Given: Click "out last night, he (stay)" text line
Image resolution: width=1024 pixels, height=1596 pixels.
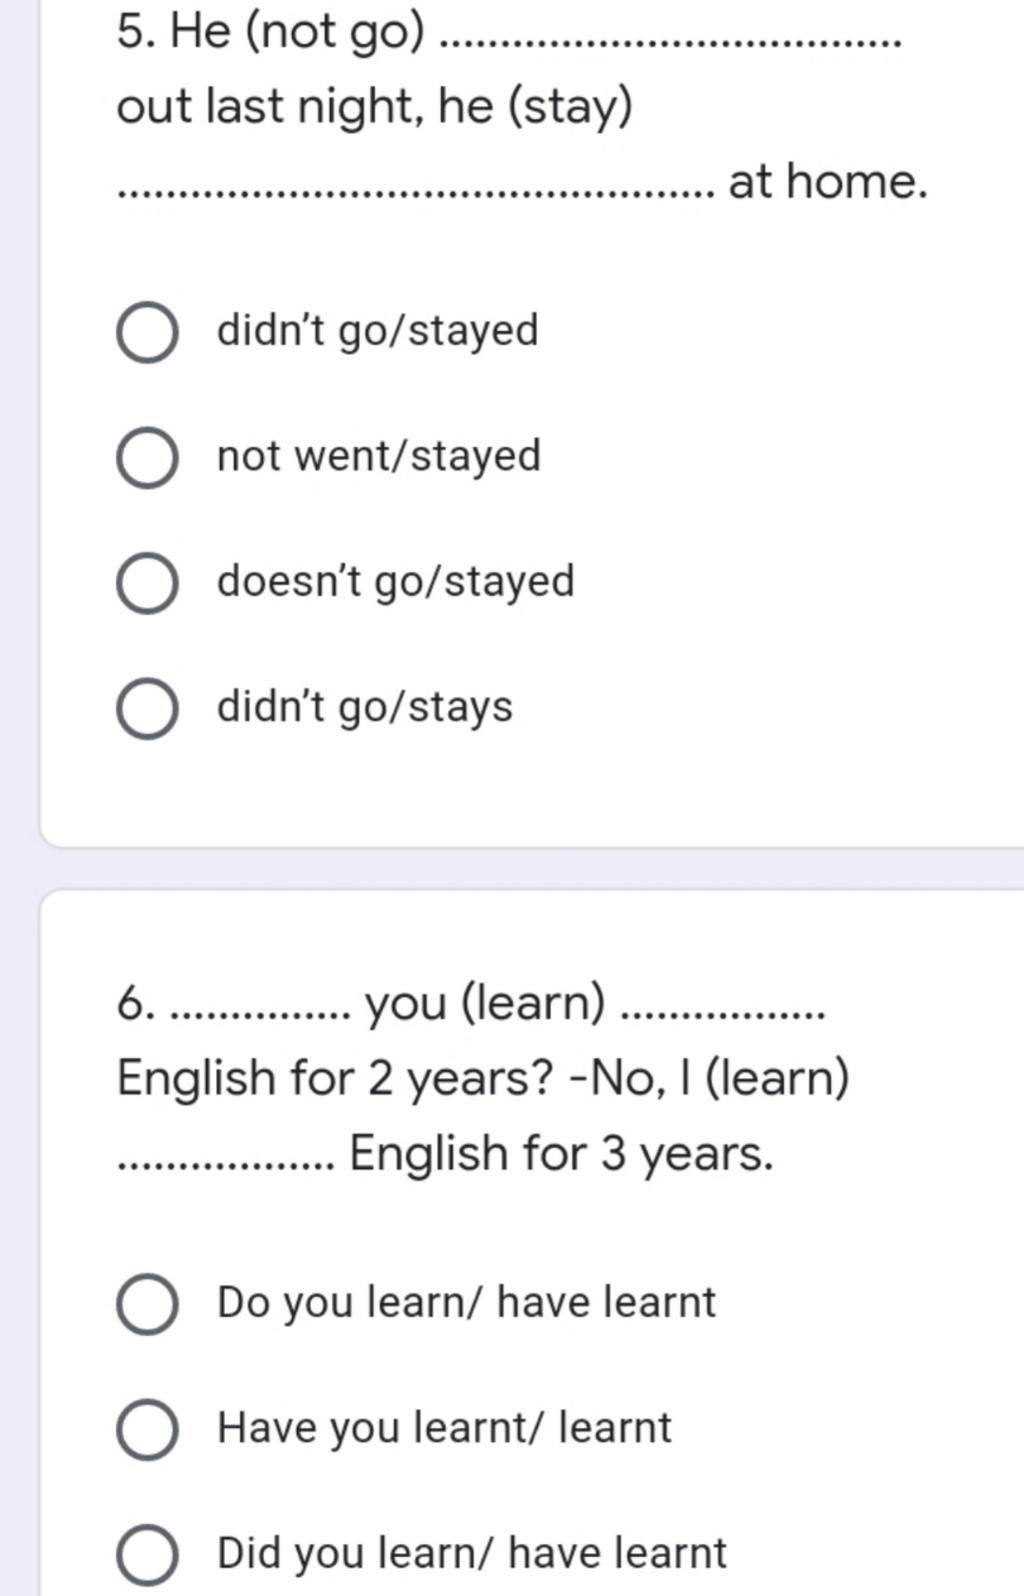Looking at the screenshot, I should pos(375,107).
